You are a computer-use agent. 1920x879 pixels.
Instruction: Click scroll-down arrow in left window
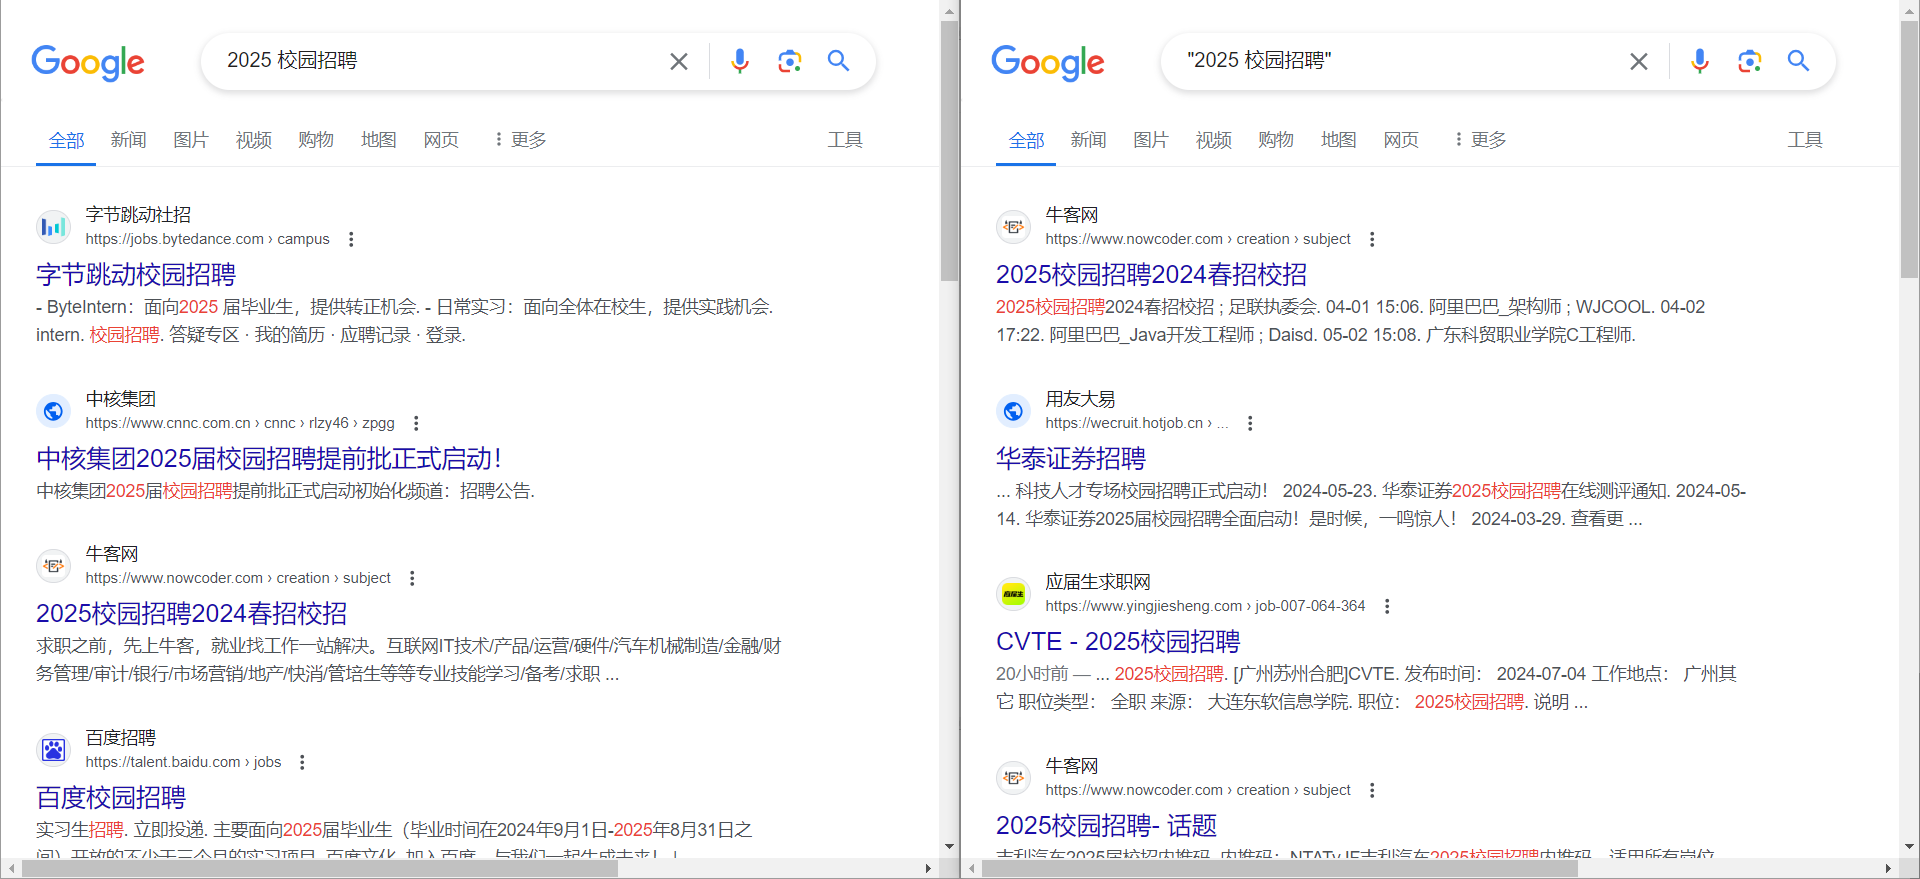[949, 847]
